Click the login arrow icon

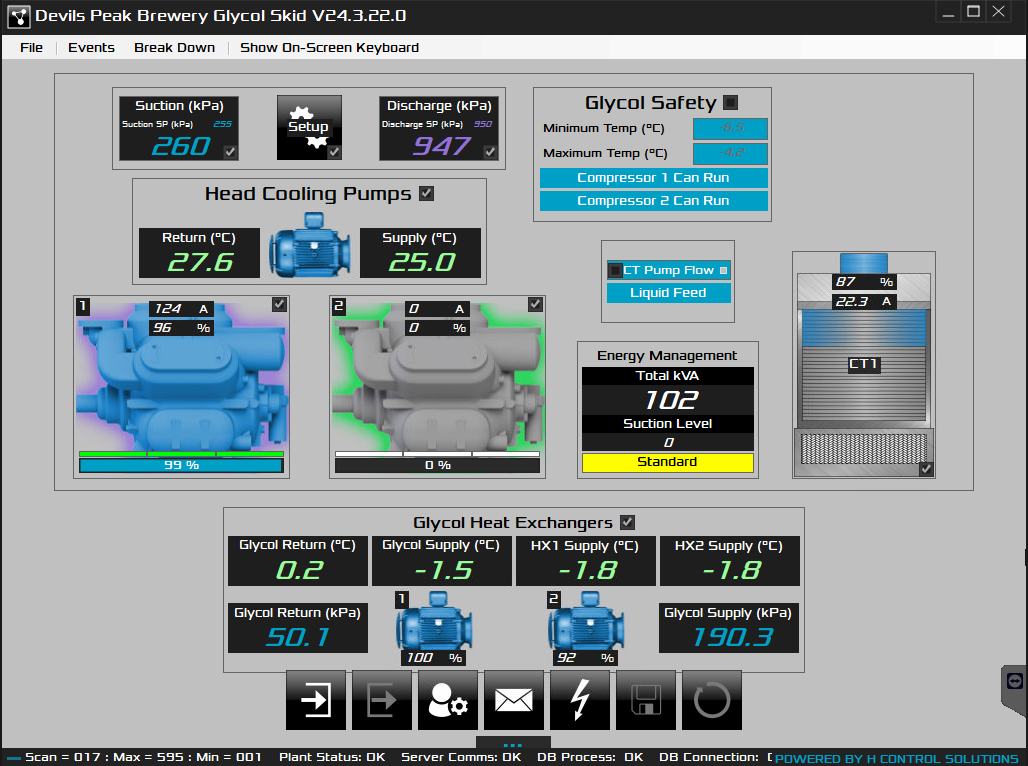315,700
